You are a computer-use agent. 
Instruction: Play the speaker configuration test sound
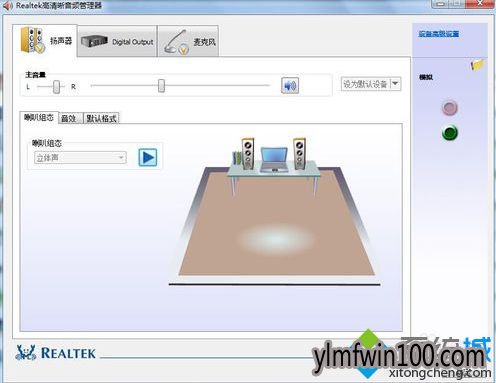148,157
